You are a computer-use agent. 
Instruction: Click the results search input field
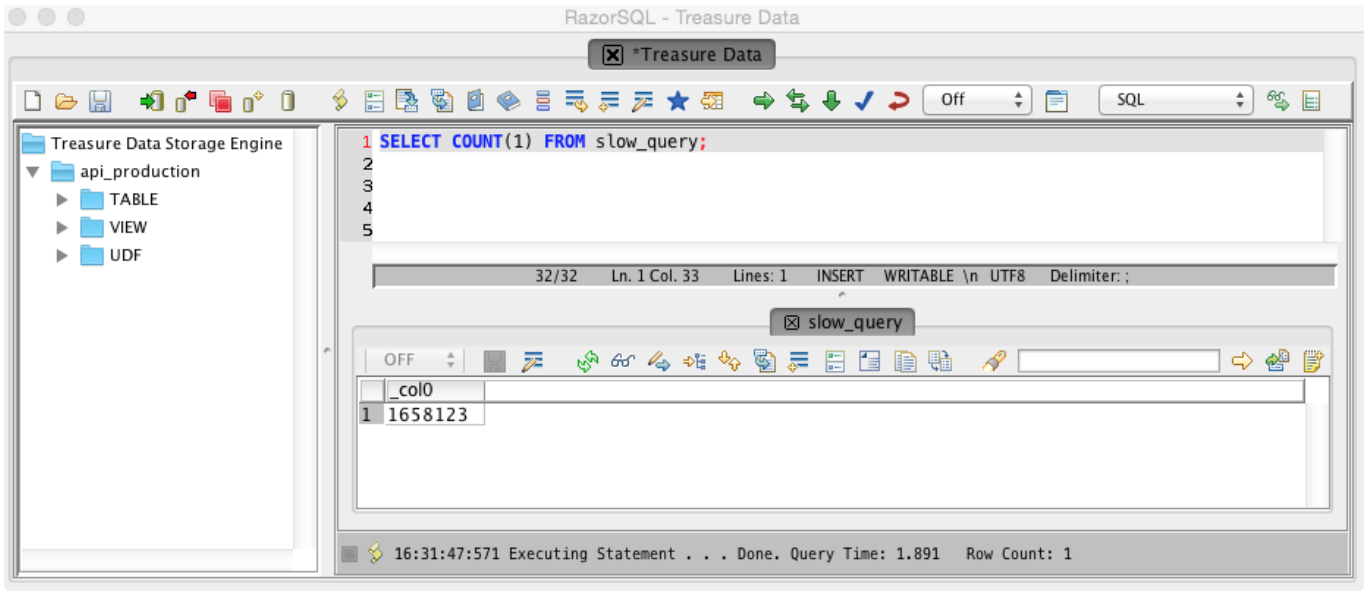pos(1118,361)
